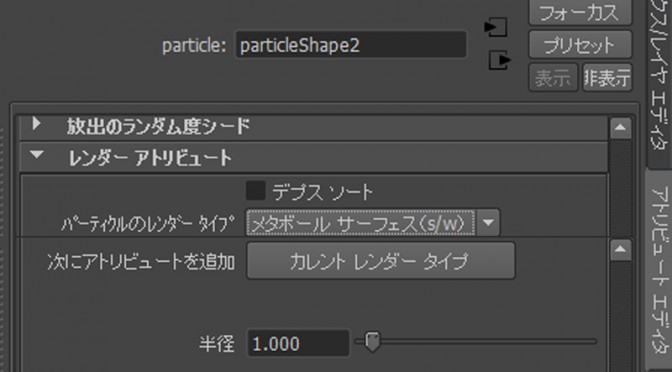
Task: Click the フォーカス button
Action: 580,13
